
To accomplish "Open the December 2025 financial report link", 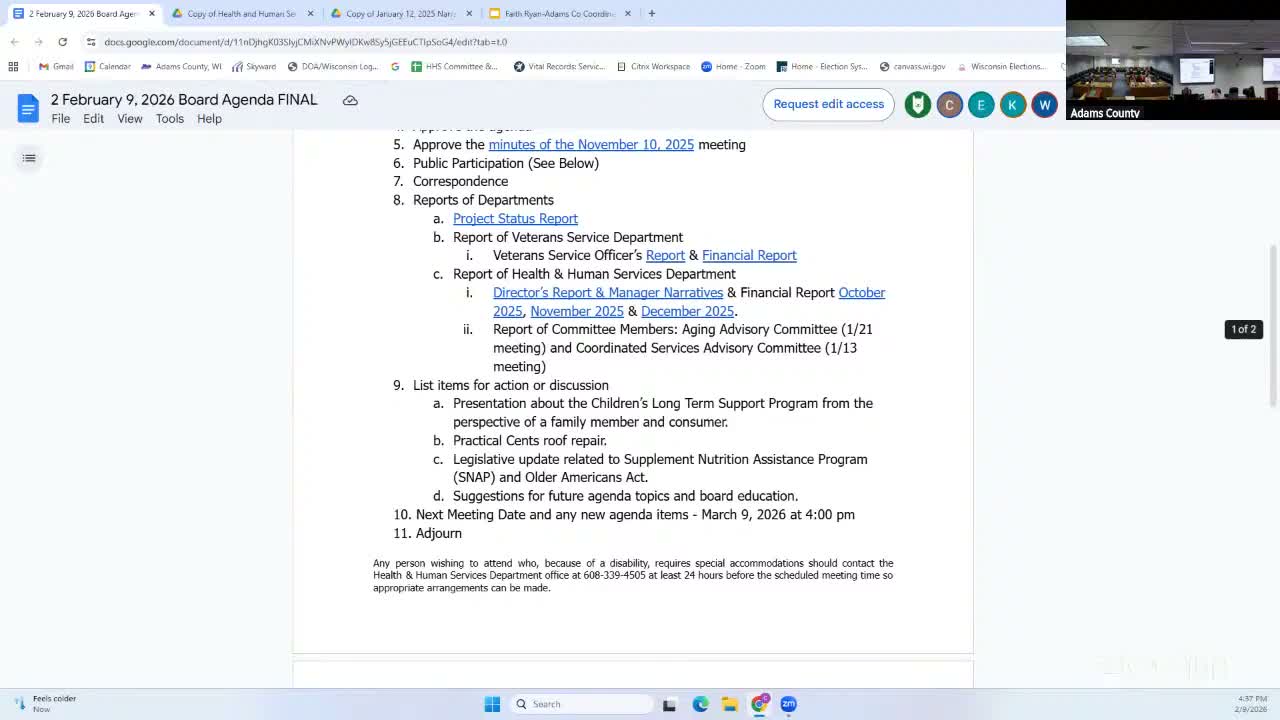I will pyautogui.click(x=688, y=311).
